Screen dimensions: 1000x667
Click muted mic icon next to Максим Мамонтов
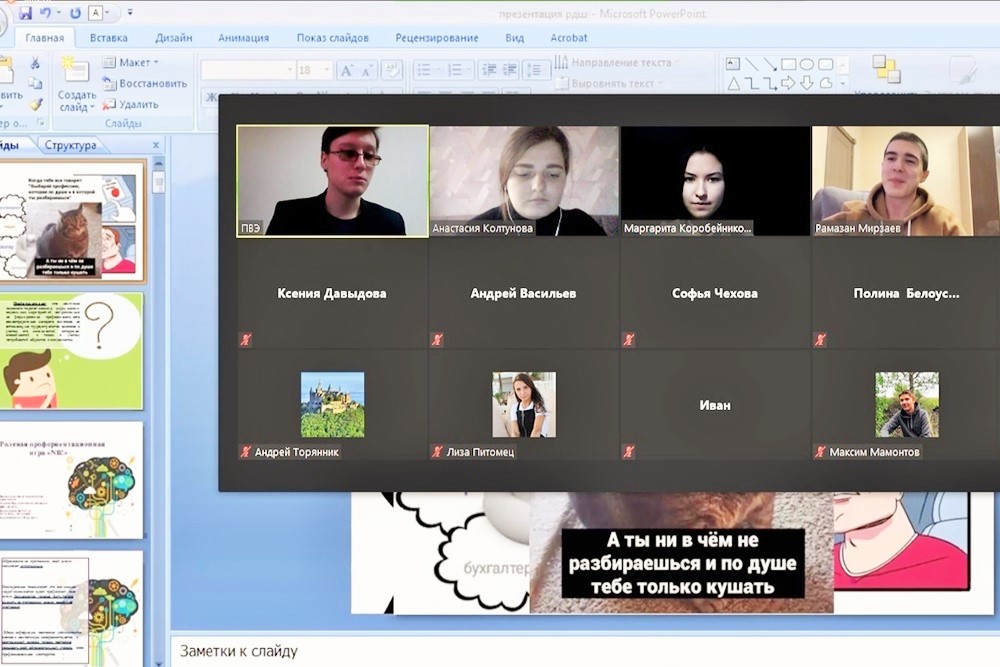820,452
